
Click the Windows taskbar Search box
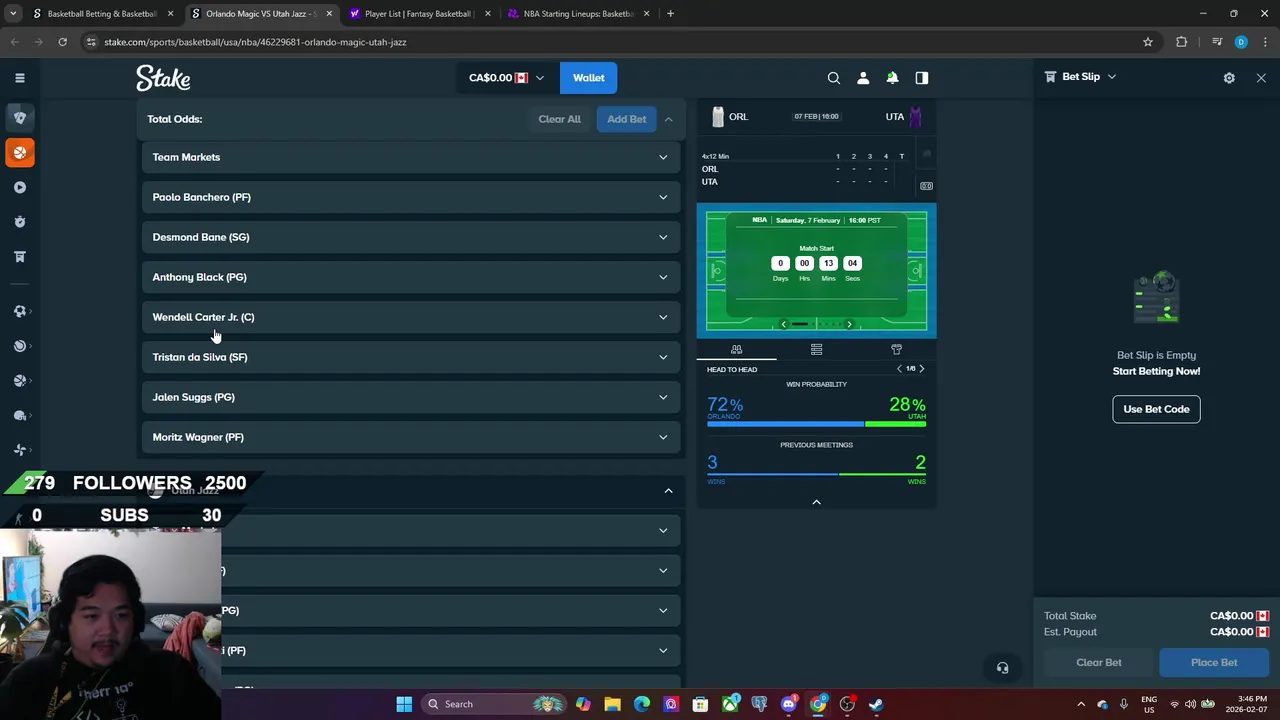click(494, 704)
